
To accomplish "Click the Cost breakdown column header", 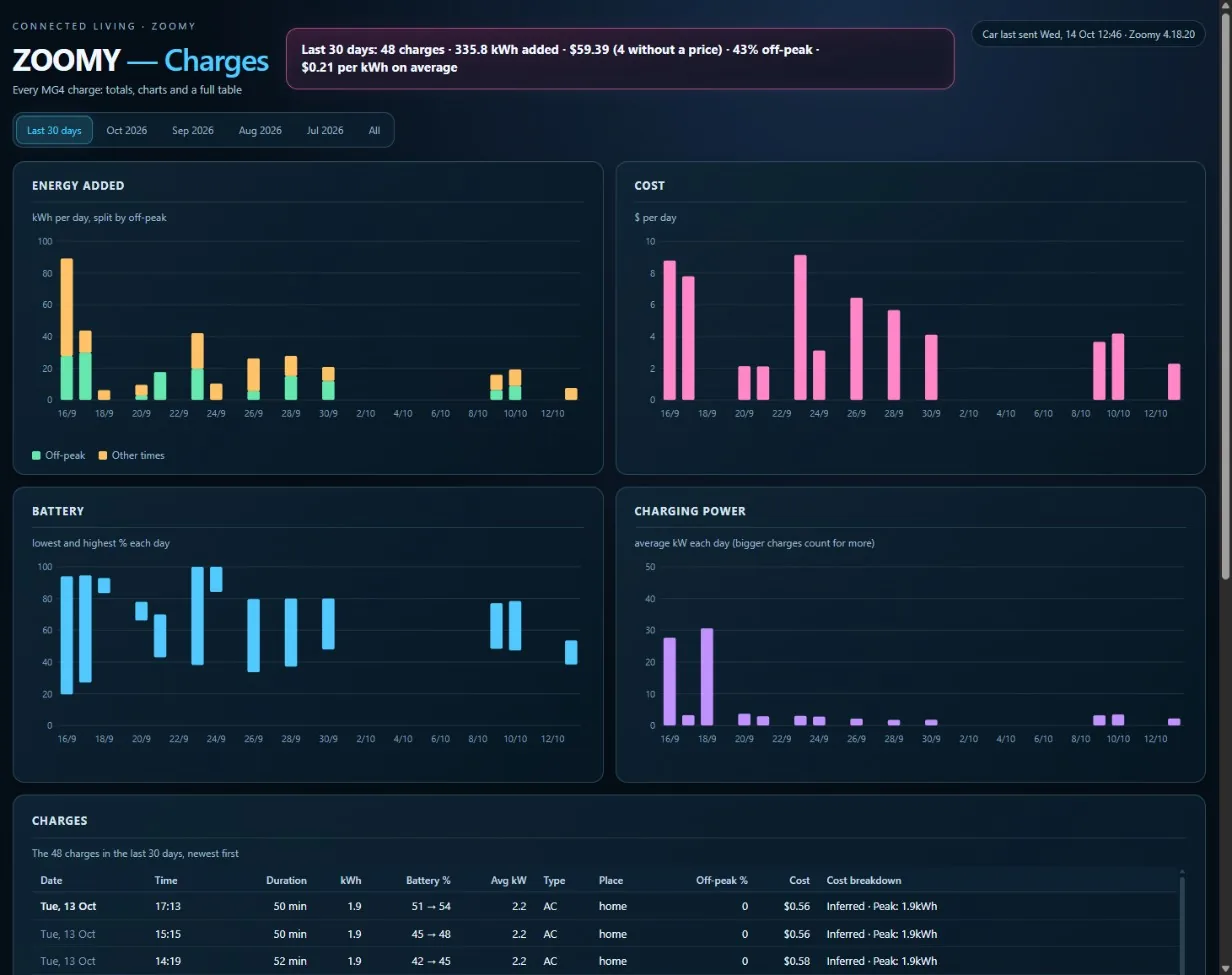I will pos(863,880).
